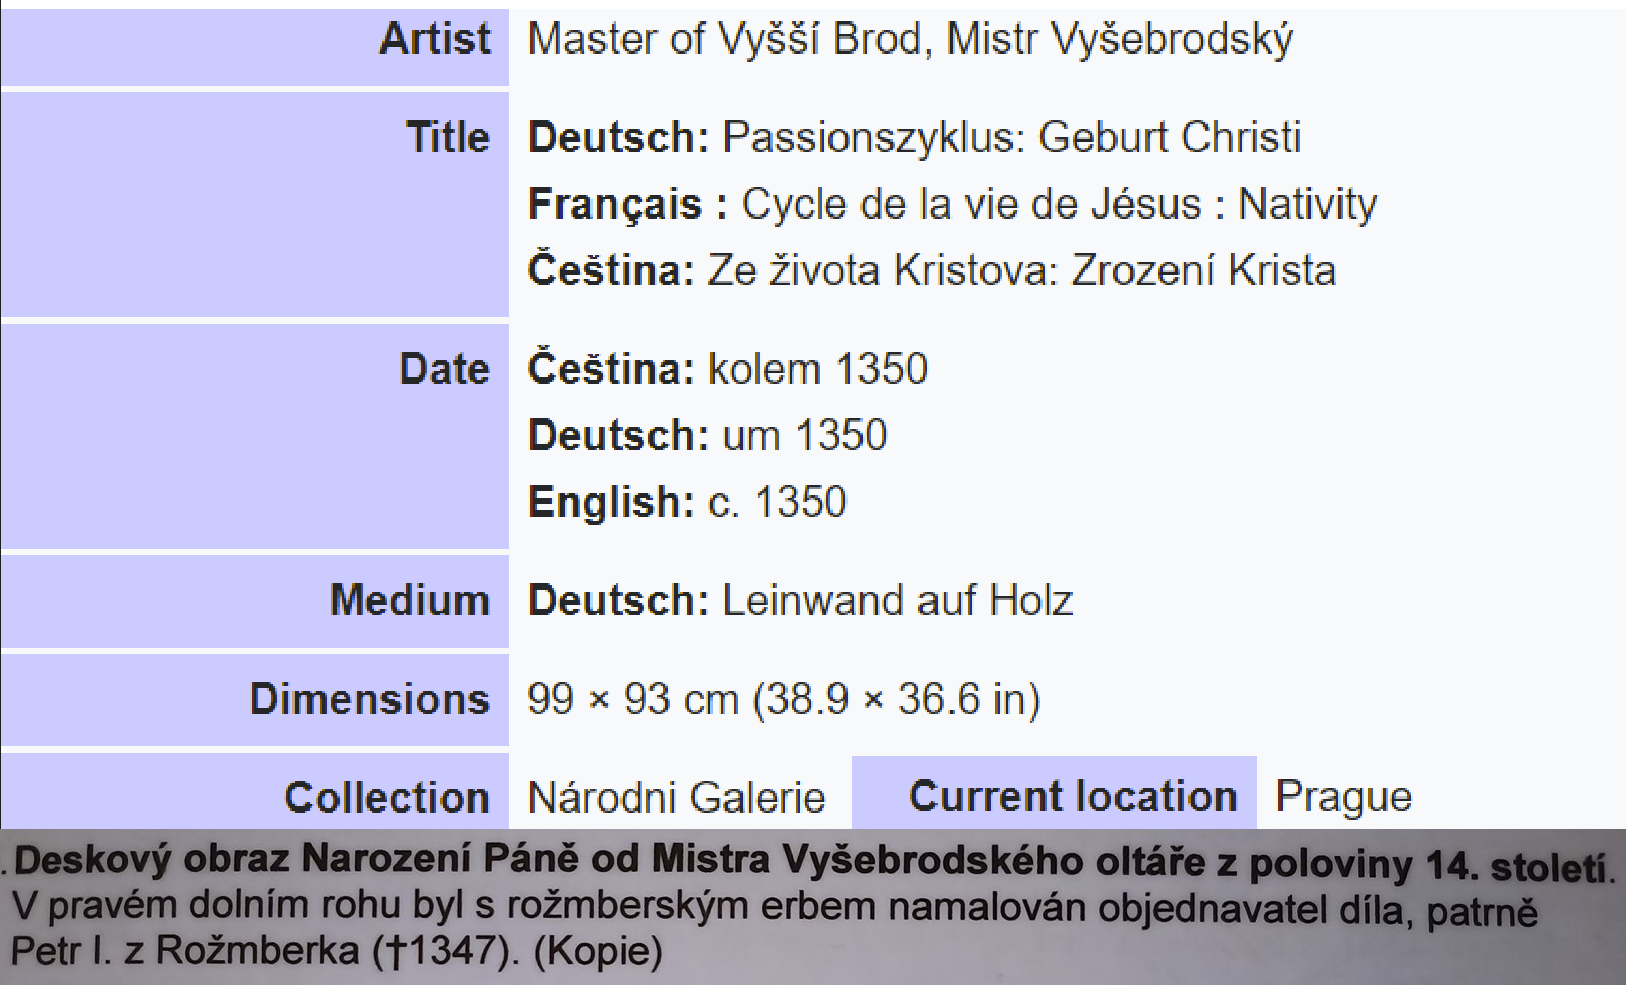Select the Národni Galerie collection link
Image resolution: width=1626 pixels, height=985 pixels.
tap(676, 798)
